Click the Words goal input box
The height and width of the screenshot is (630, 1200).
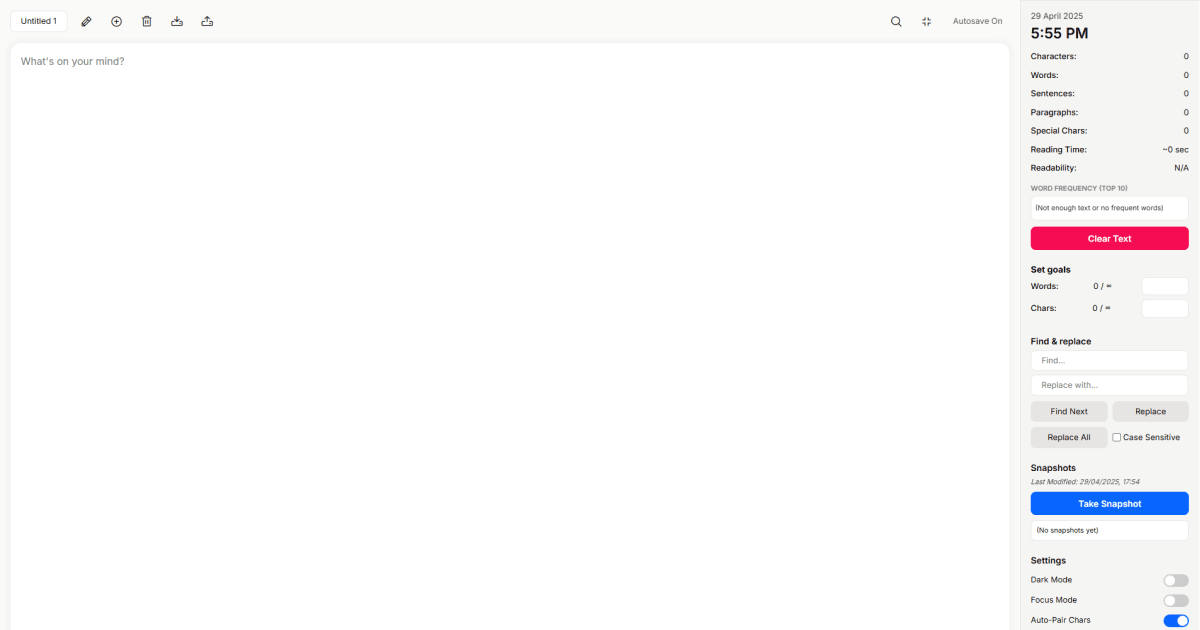tap(1165, 286)
